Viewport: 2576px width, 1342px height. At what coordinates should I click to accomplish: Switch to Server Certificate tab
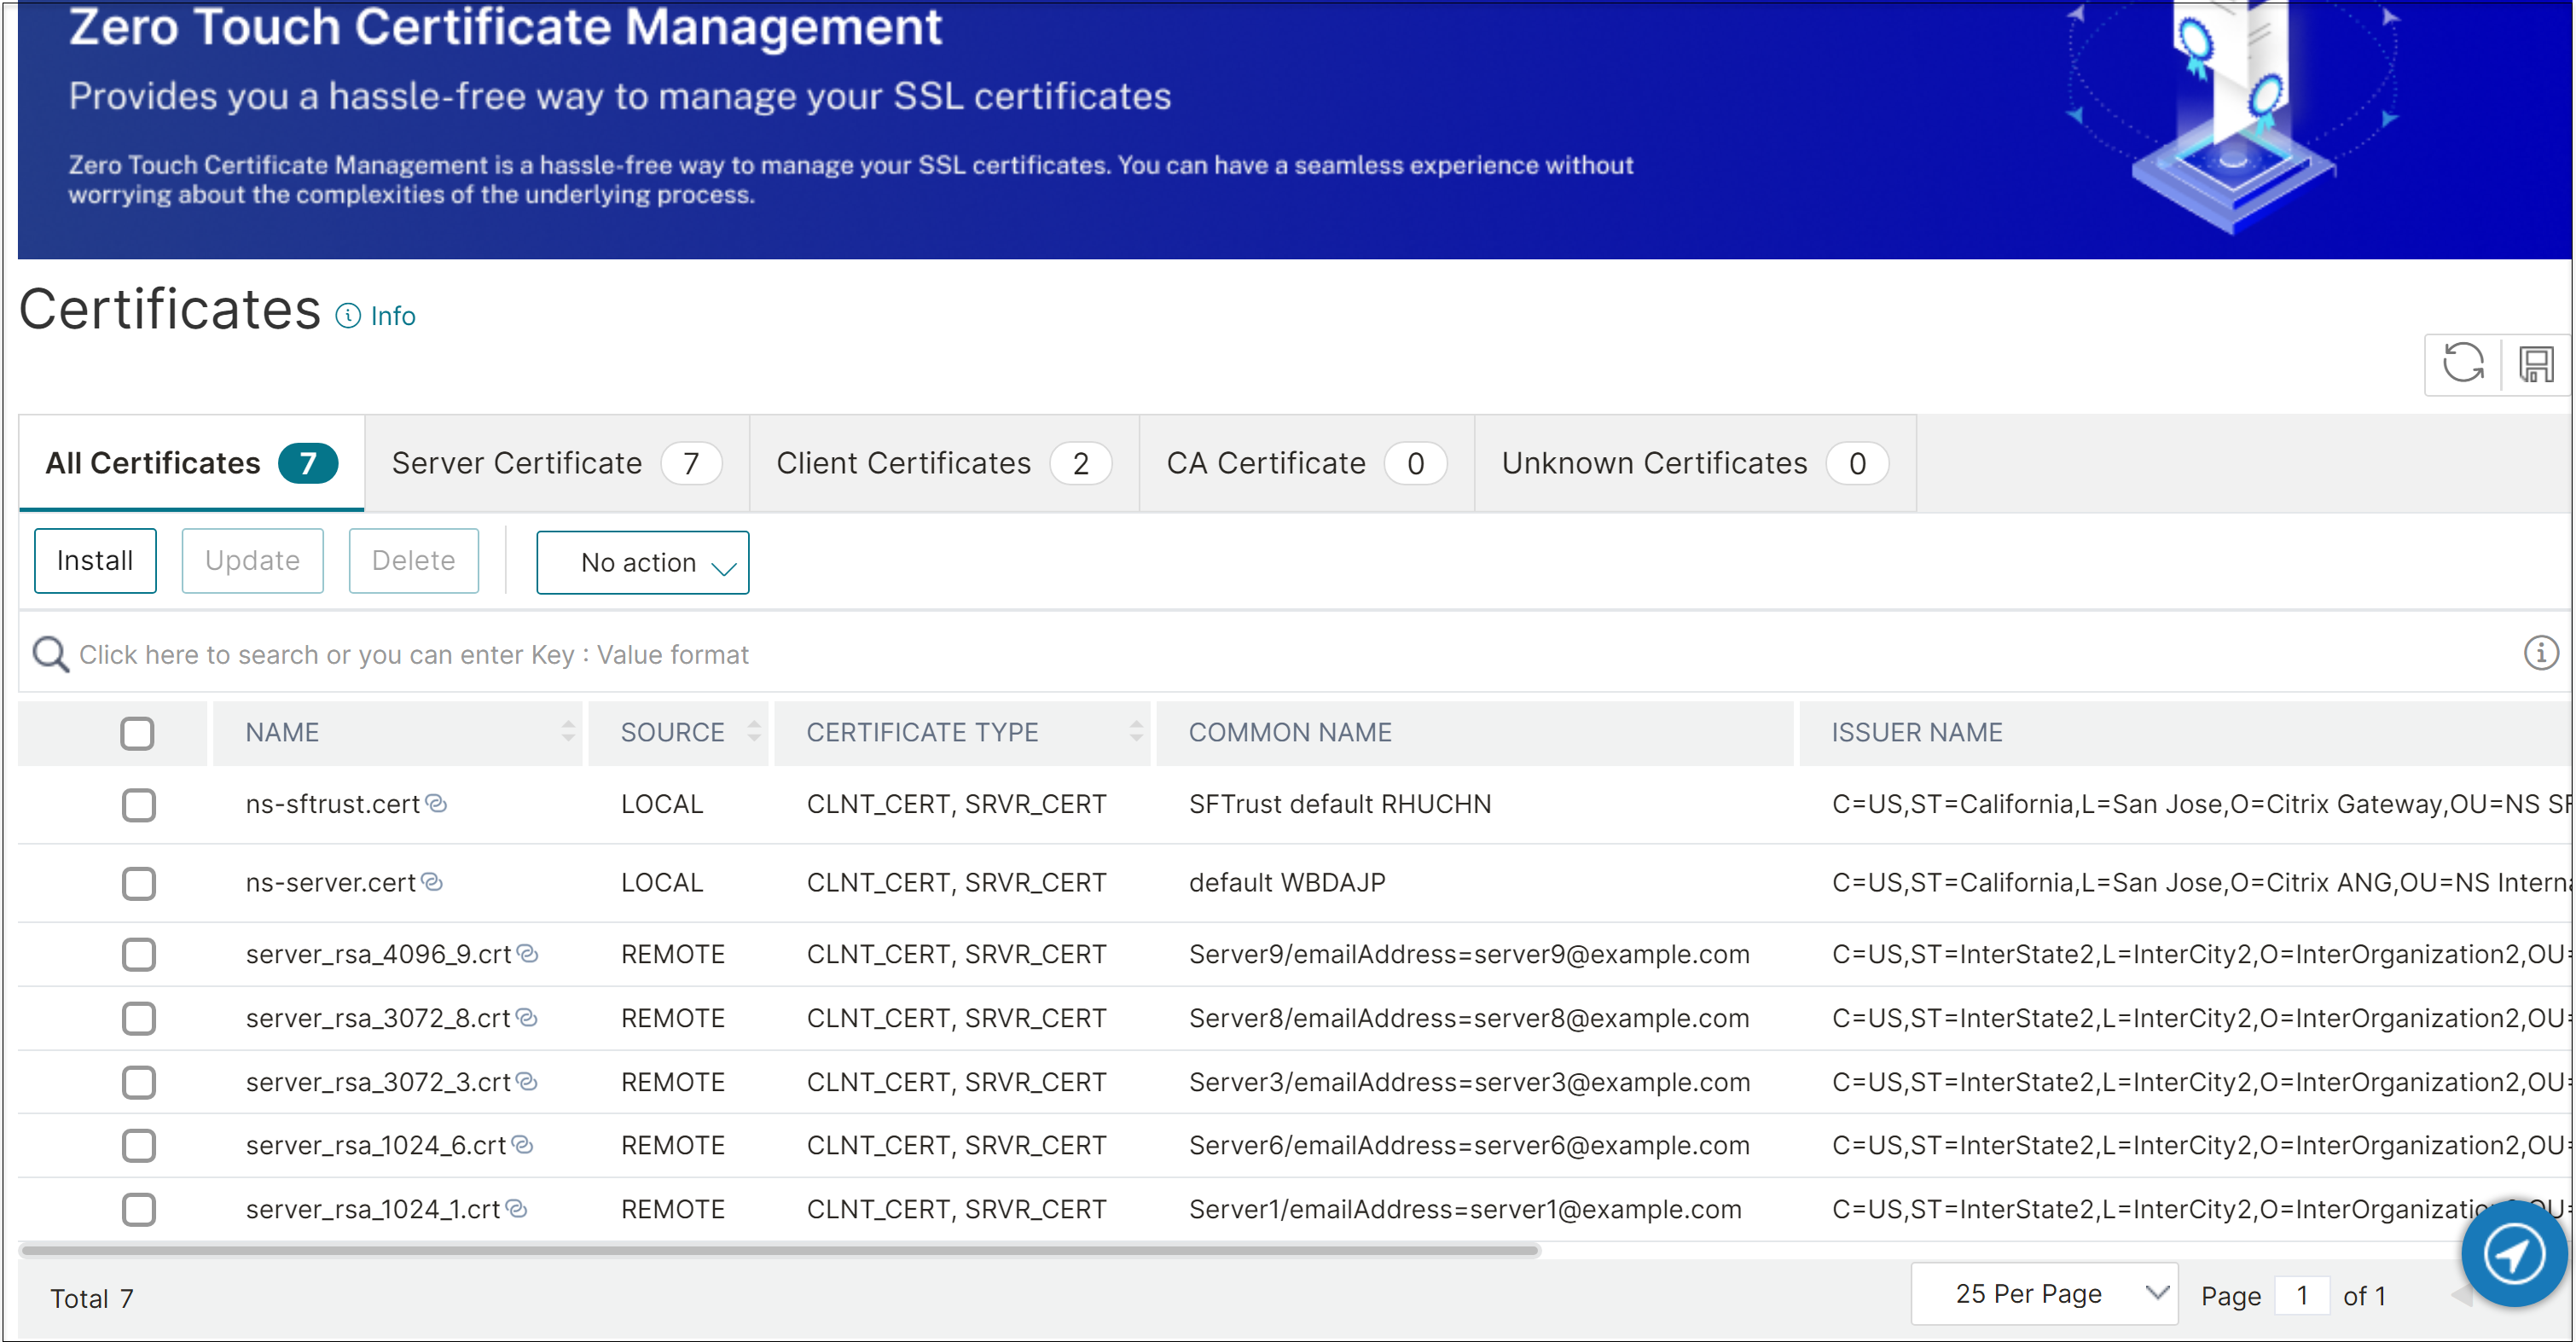557,463
